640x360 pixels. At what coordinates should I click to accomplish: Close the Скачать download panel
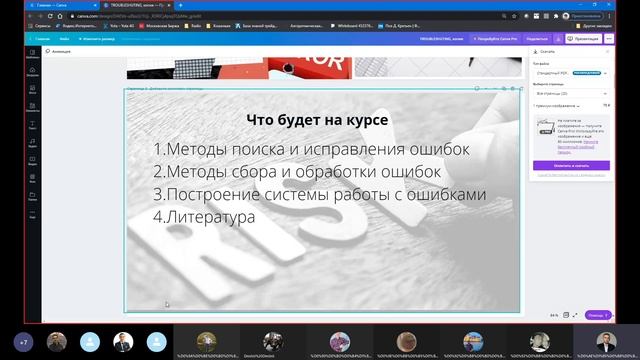[607, 51]
